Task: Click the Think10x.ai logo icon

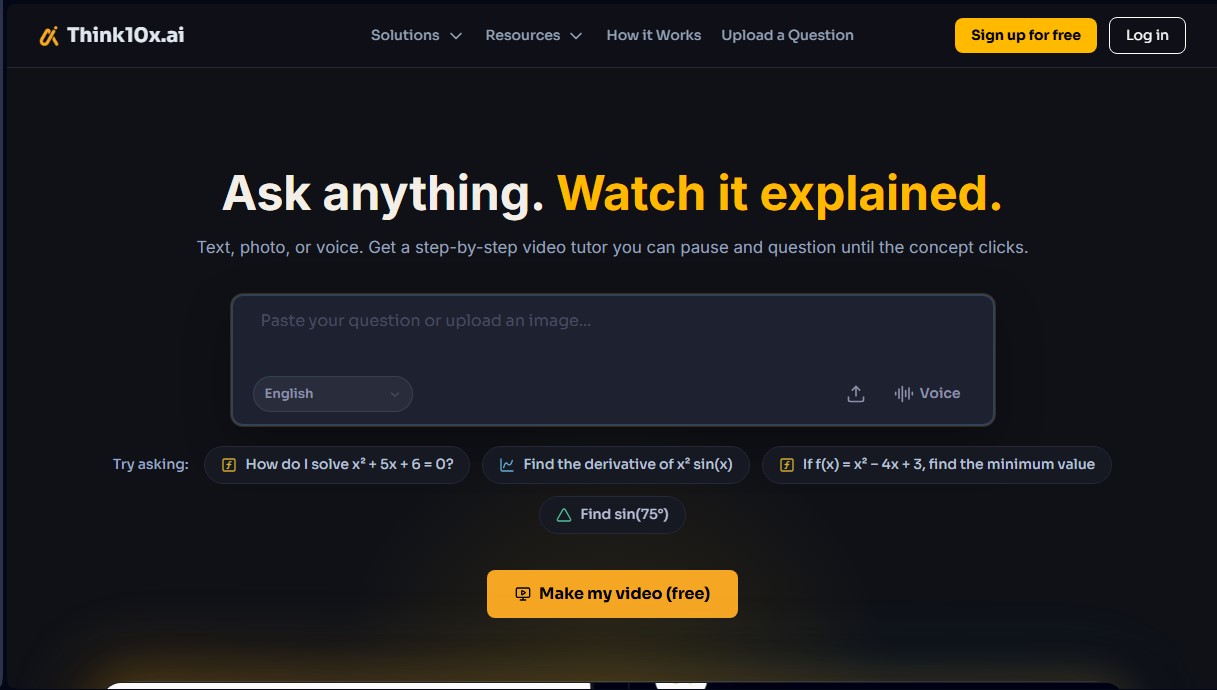Action: [x=48, y=36]
